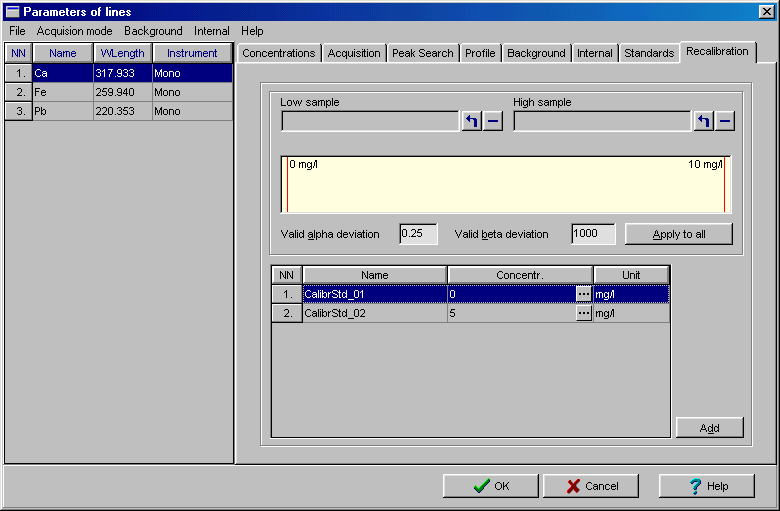Click wavelength cell 220.353
This screenshot has width=780, height=511.
122,111
